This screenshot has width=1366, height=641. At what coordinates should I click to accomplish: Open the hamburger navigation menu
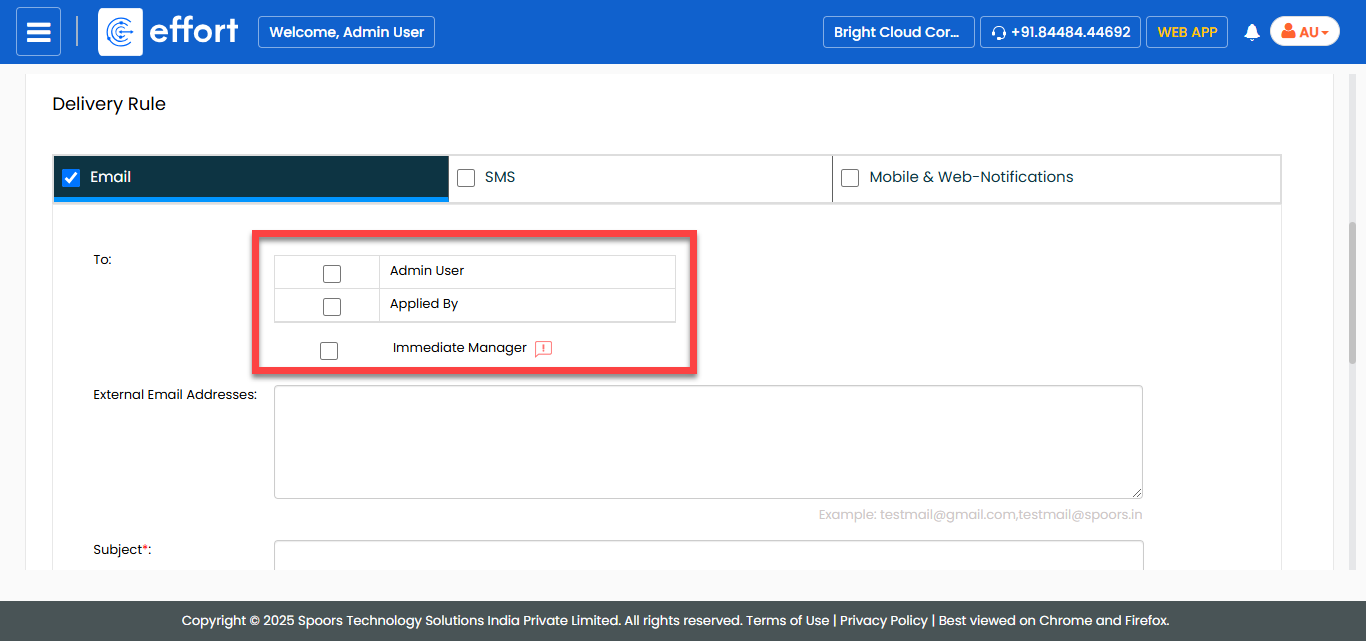click(x=38, y=32)
